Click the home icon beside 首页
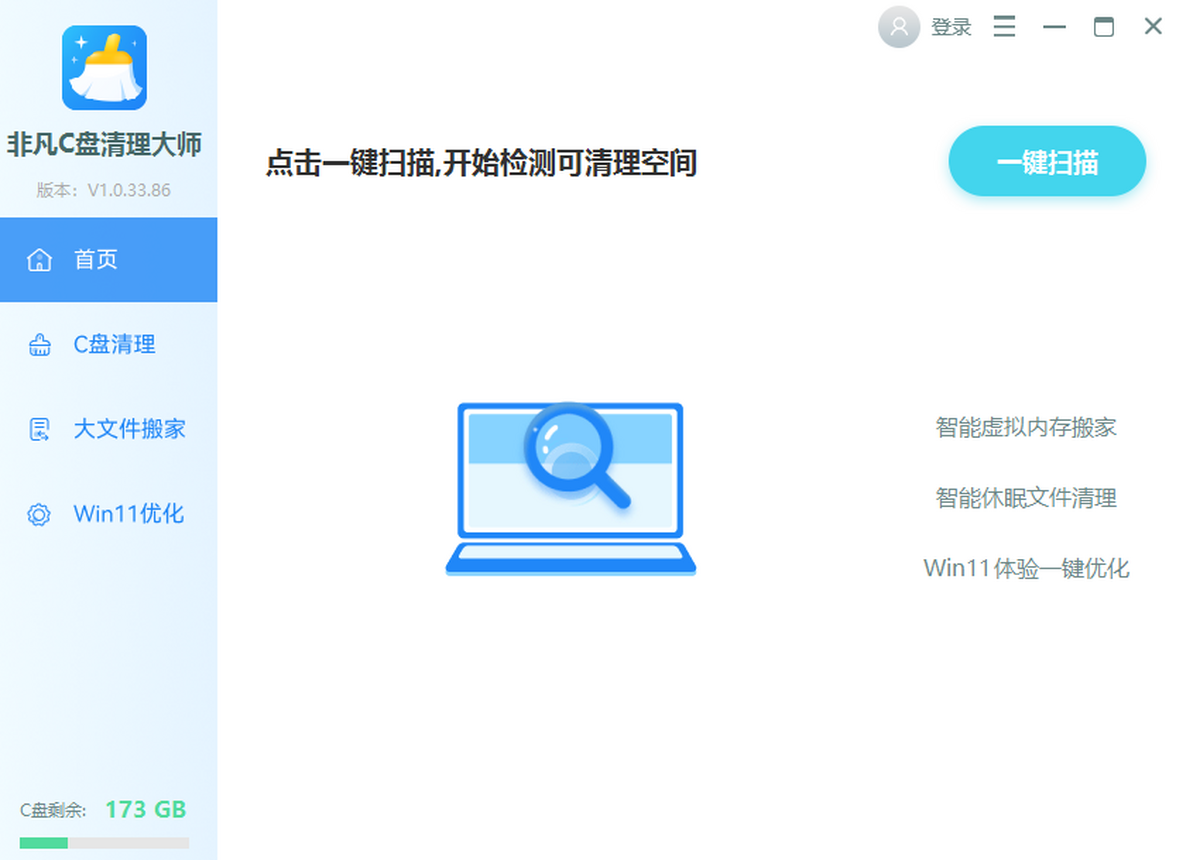1200x860 pixels. [x=39, y=260]
